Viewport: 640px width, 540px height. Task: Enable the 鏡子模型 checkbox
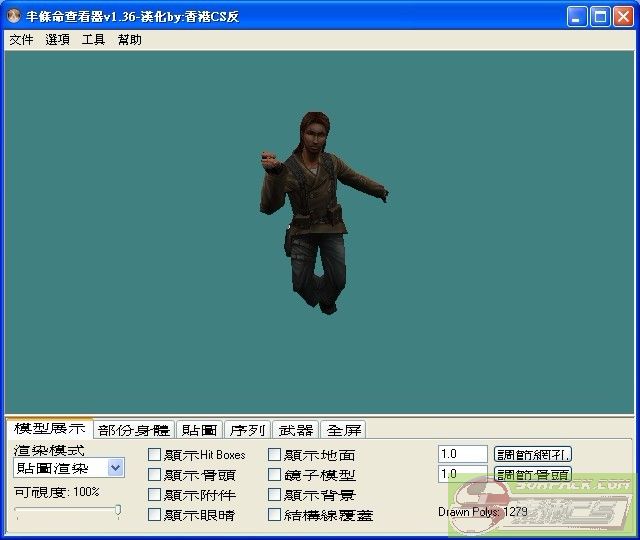[x=275, y=475]
